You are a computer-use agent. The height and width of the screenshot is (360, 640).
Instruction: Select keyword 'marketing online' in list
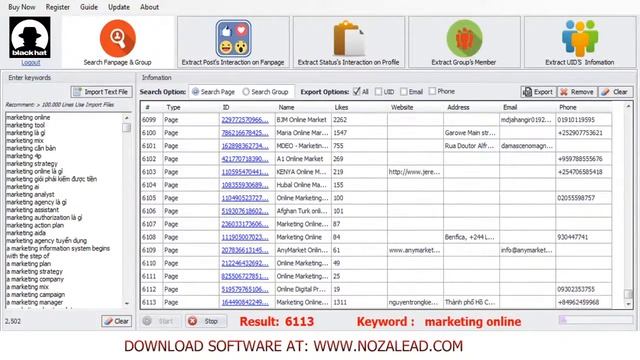(28, 118)
